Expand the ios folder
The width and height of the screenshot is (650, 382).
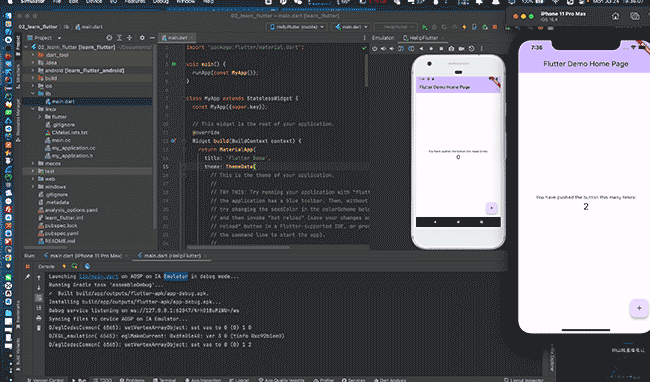point(33,86)
